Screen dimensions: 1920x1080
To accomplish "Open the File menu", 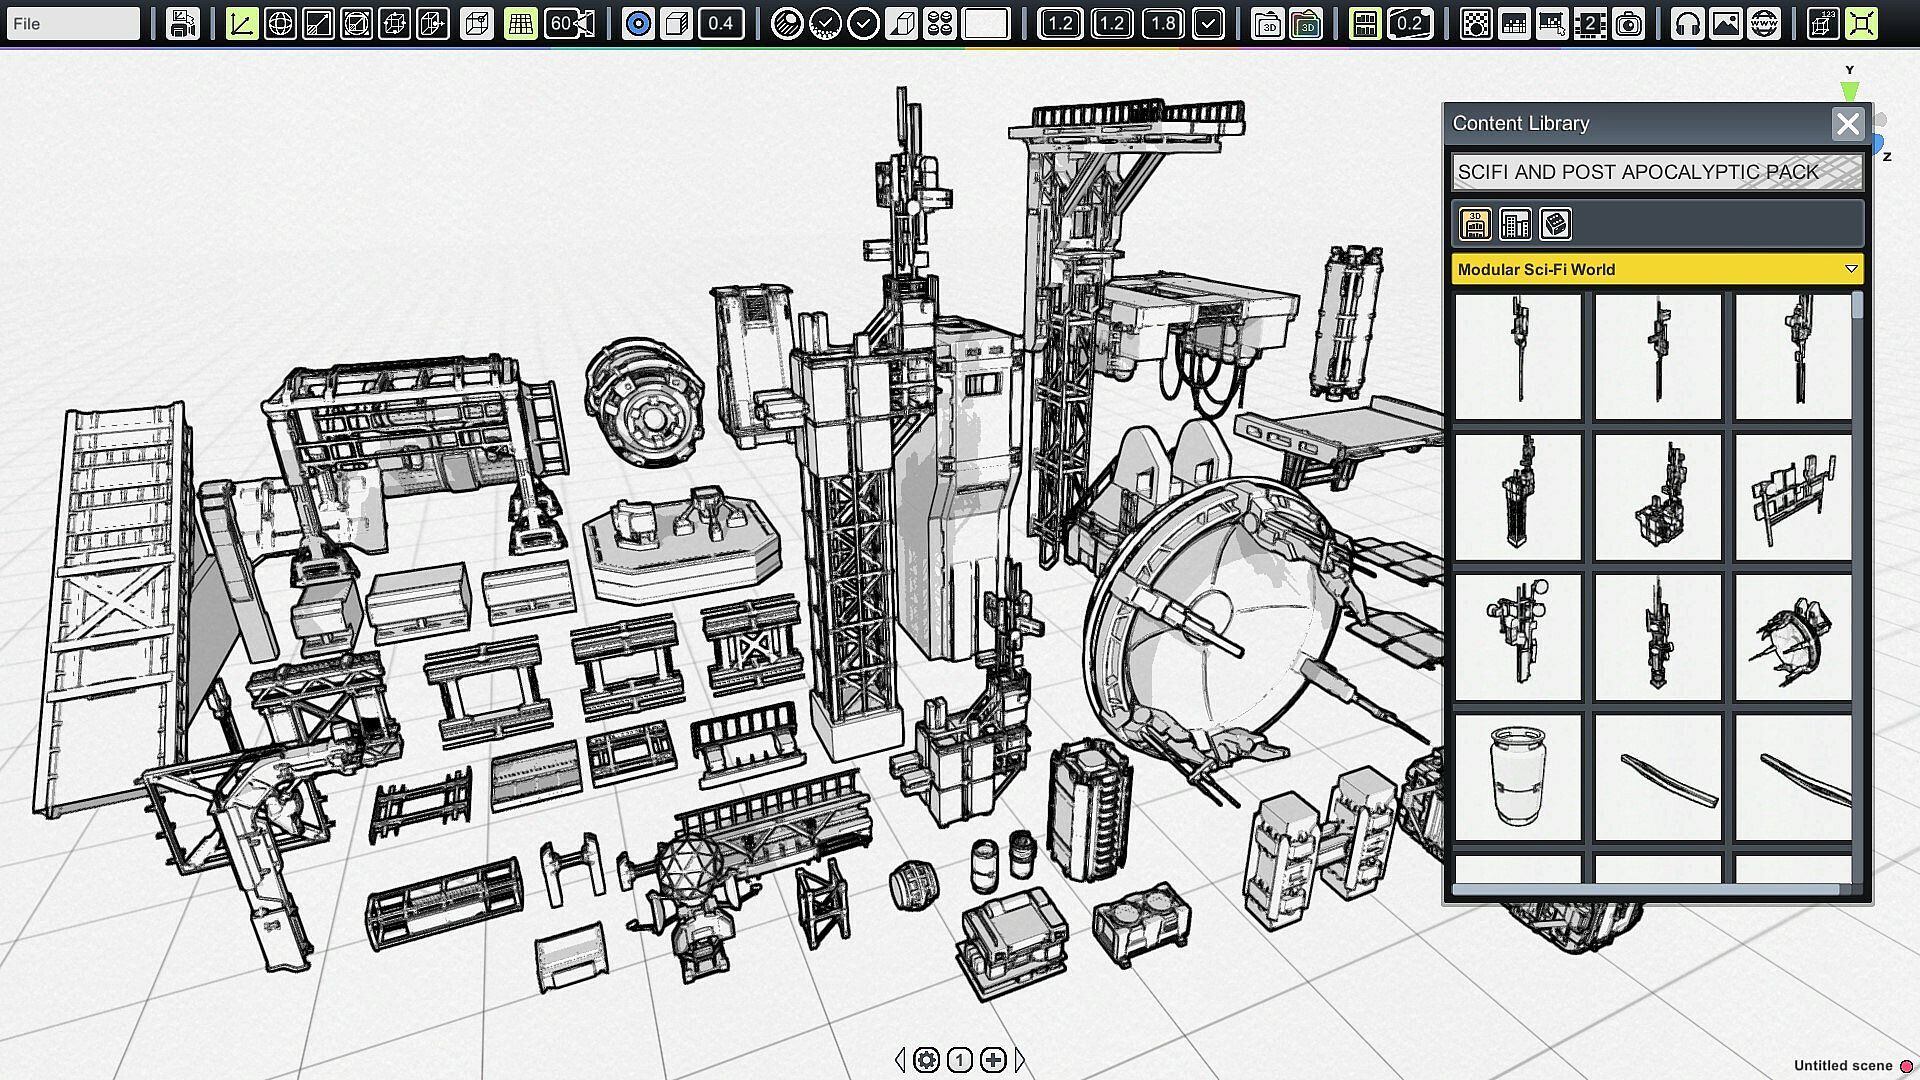I will (72, 23).
